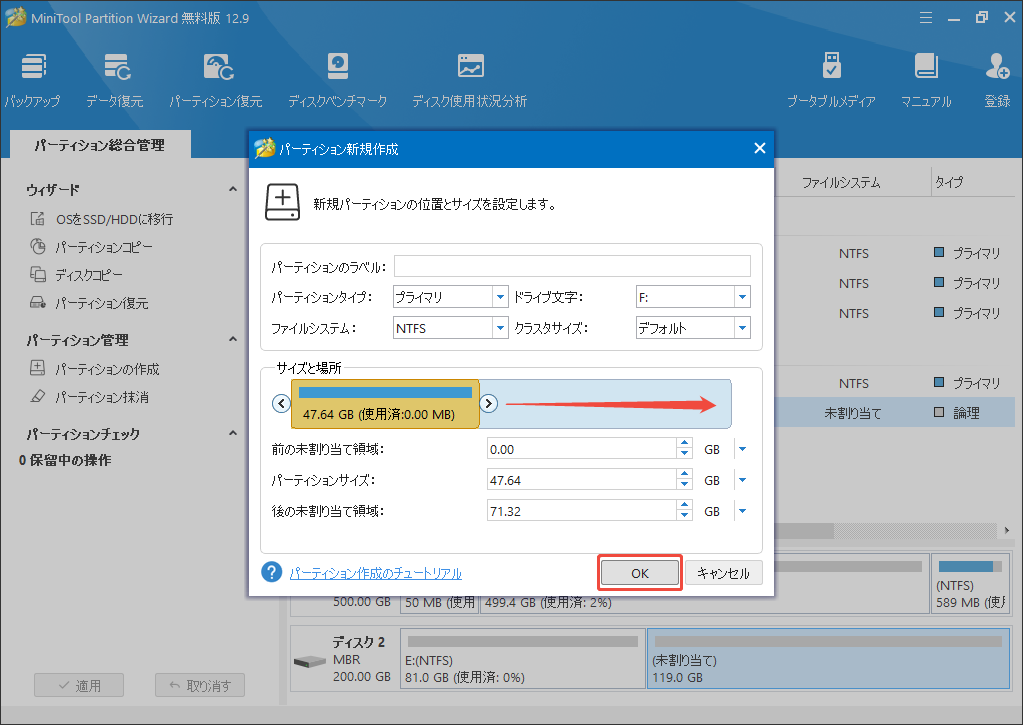Launch パーティション復元 from top toolbar
The height and width of the screenshot is (725, 1023).
coord(216,80)
